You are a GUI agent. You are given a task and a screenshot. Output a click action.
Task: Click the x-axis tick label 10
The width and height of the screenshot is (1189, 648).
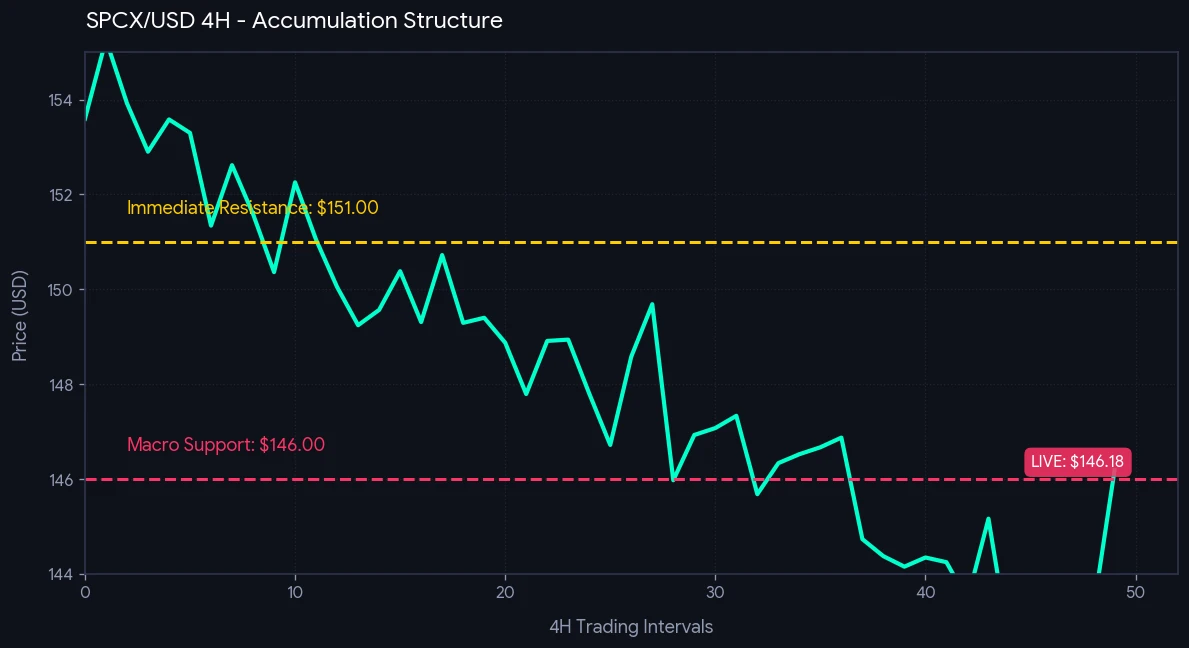pos(295,593)
